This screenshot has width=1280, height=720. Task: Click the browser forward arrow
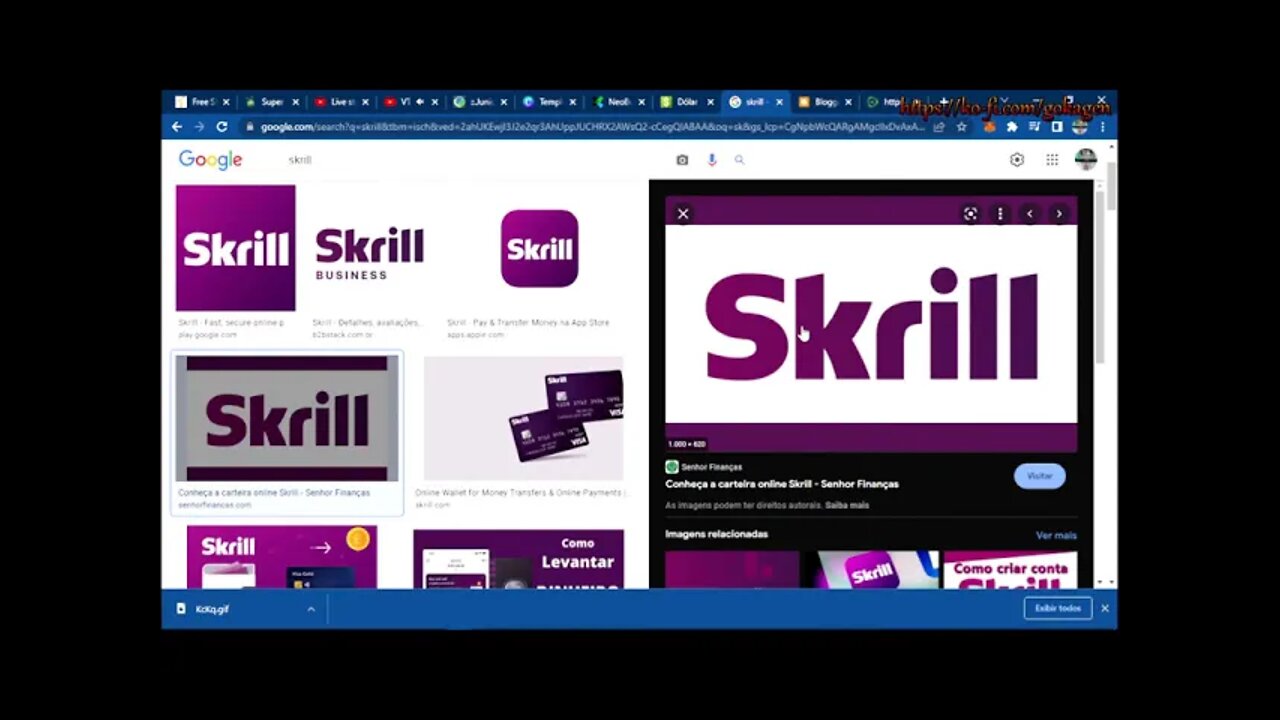pyautogui.click(x=199, y=127)
